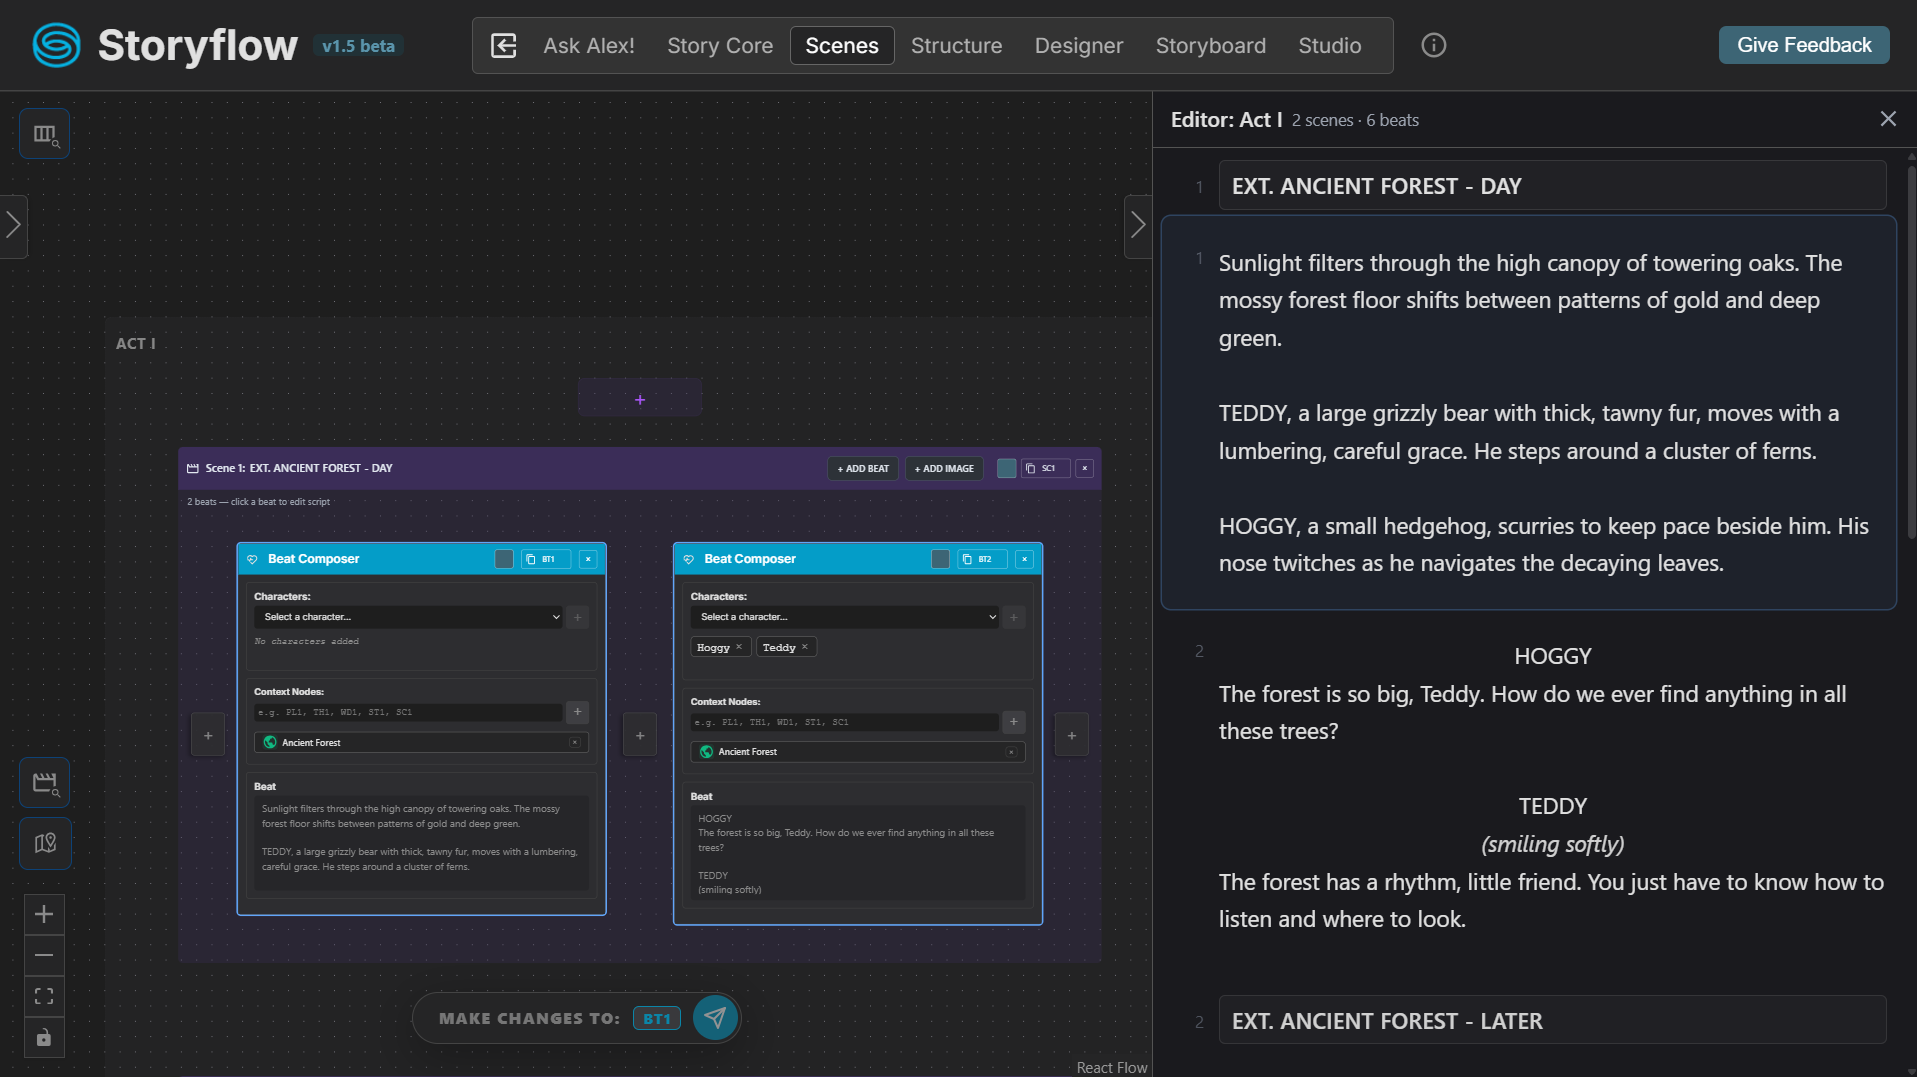Insert a beat between BT1 and BT2

[640, 736]
